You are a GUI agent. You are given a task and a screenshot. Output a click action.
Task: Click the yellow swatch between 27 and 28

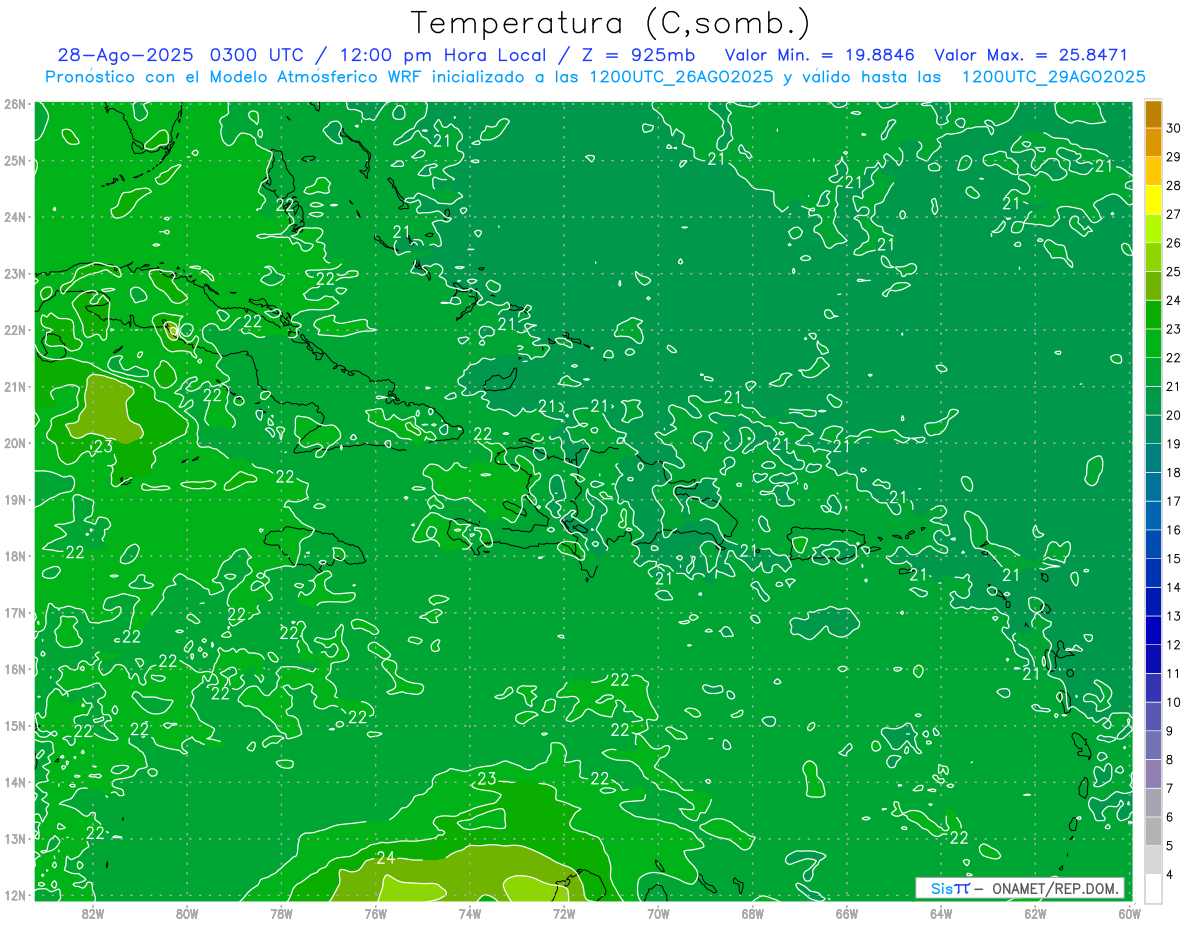(x=1153, y=200)
